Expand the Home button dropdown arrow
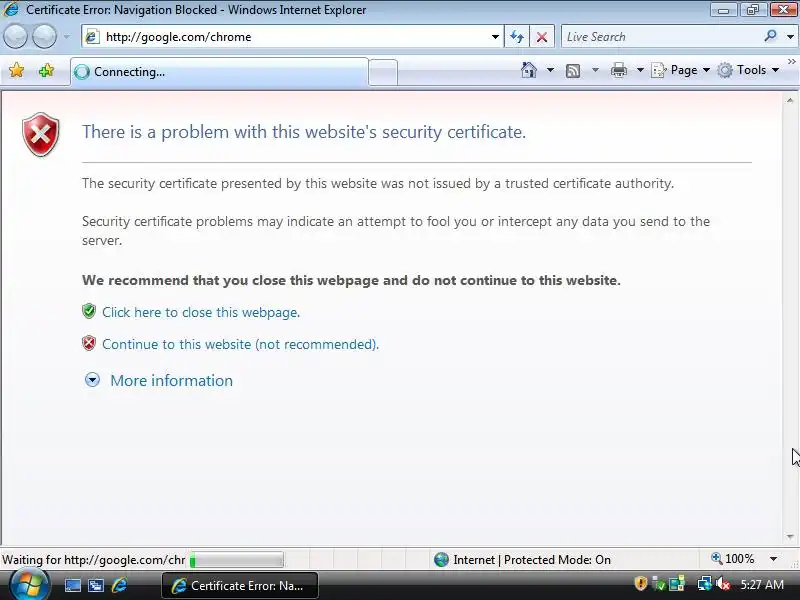Screen dimensions: 800x600 click(550, 70)
